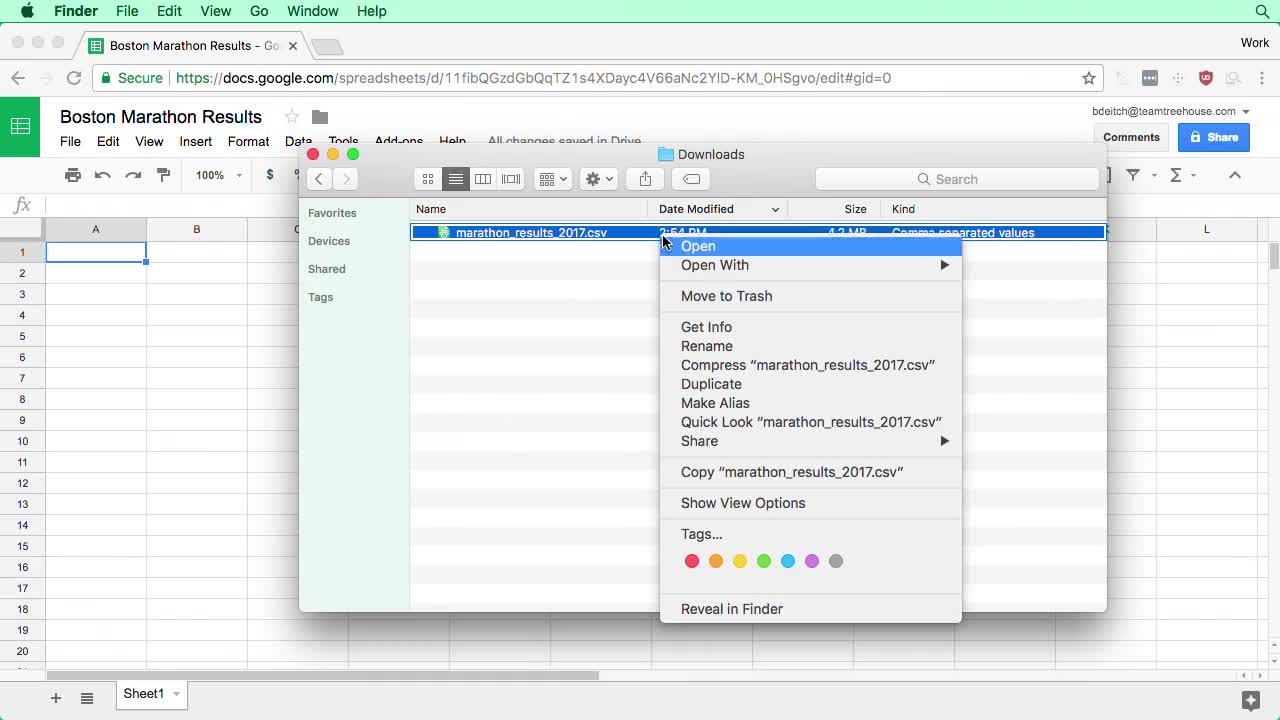Select the red tag color swatch
1280x720 pixels.
(x=691, y=561)
